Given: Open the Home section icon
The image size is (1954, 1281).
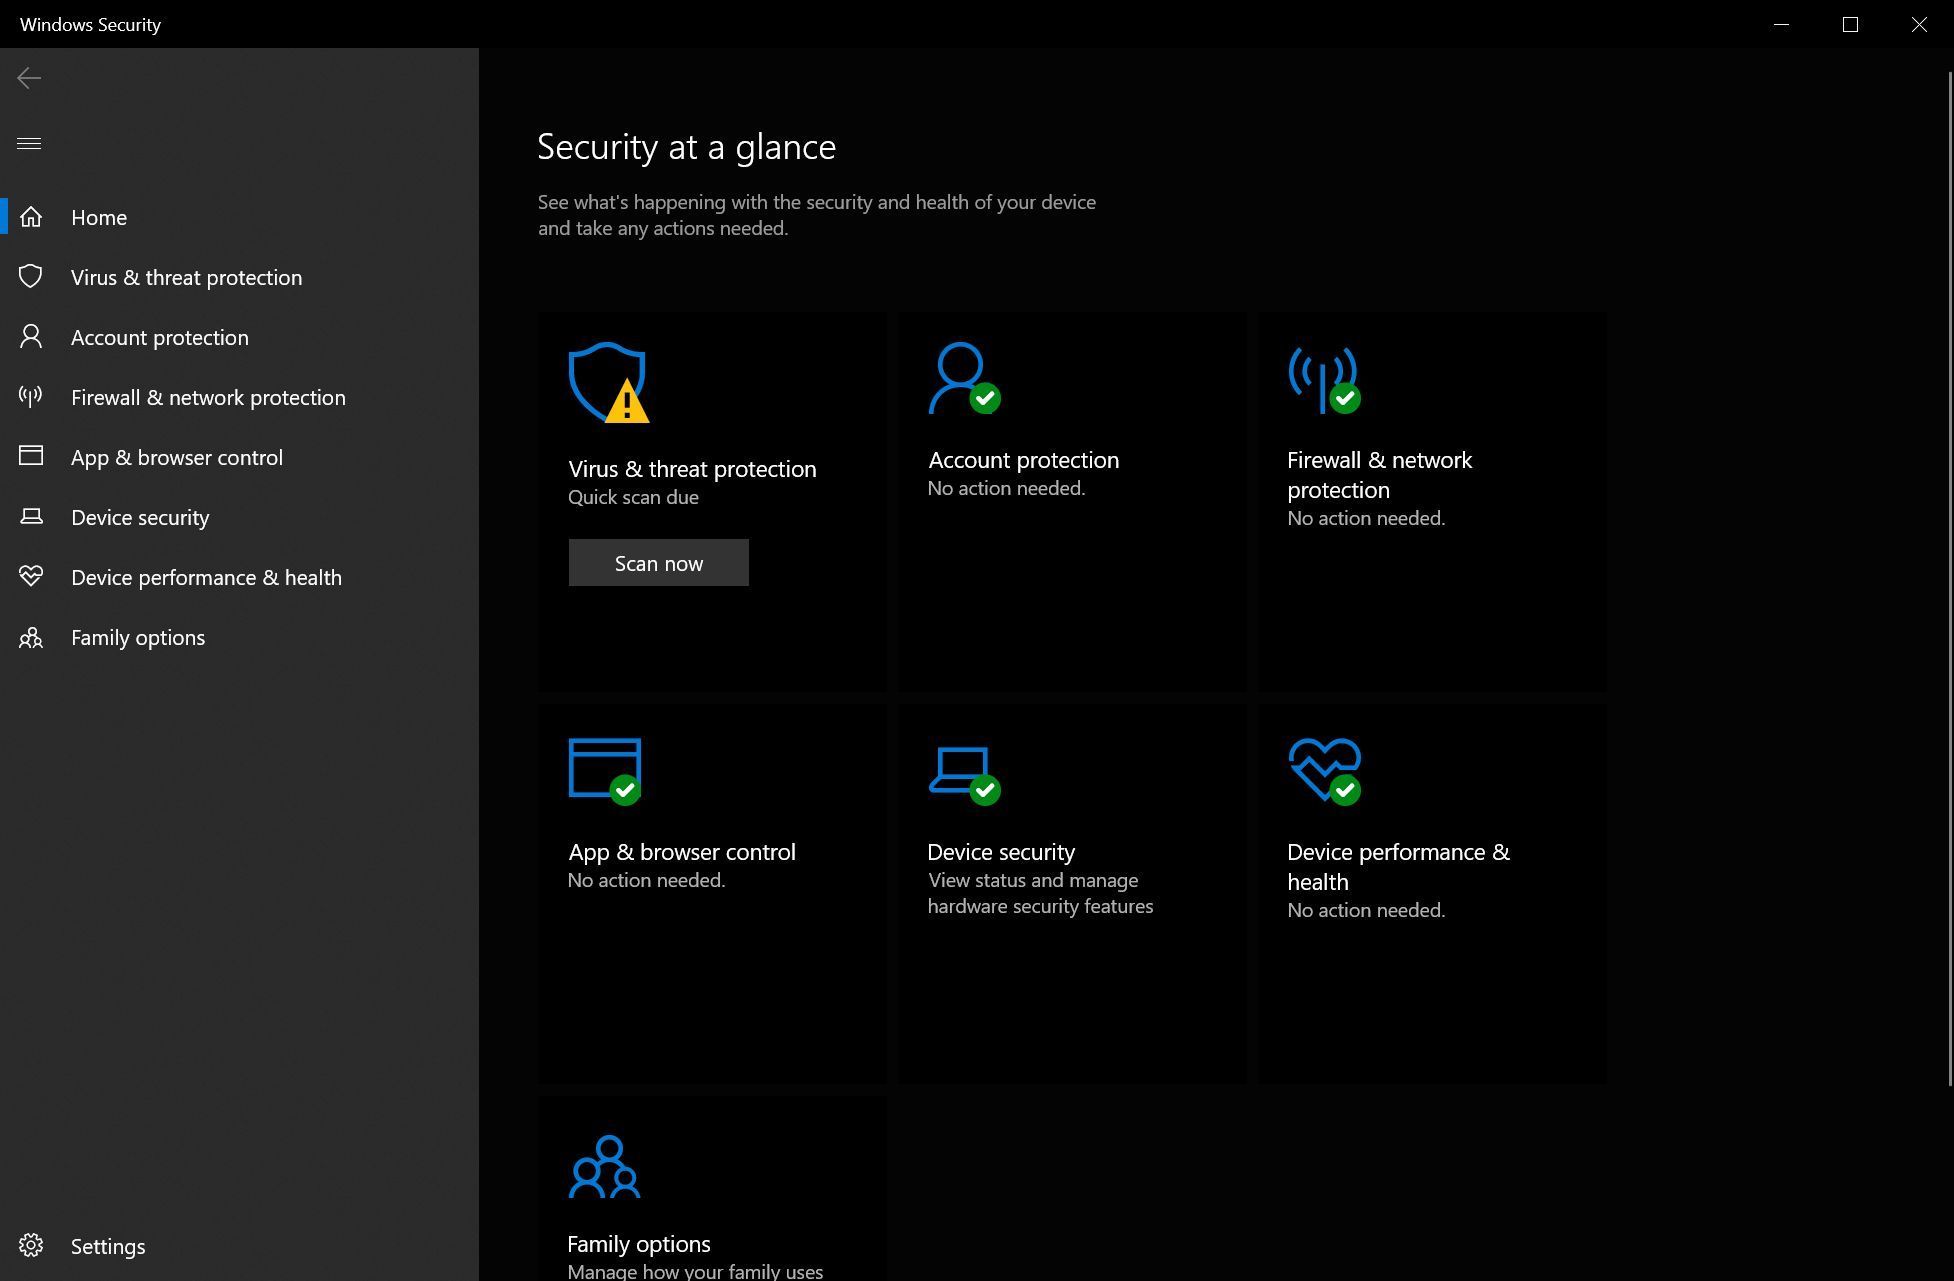Looking at the screenshot, I should coord(29,216).
